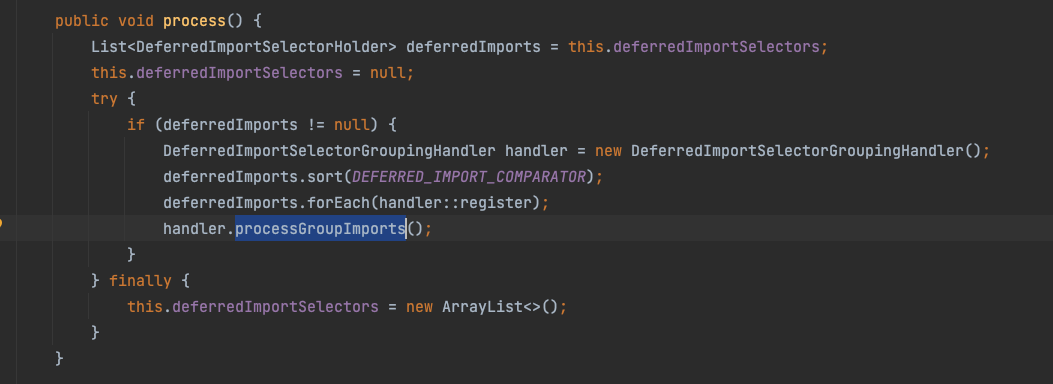Click the List<DeferredImportSelectorHolder> type
1053x384 pixels.
(244, 47)
